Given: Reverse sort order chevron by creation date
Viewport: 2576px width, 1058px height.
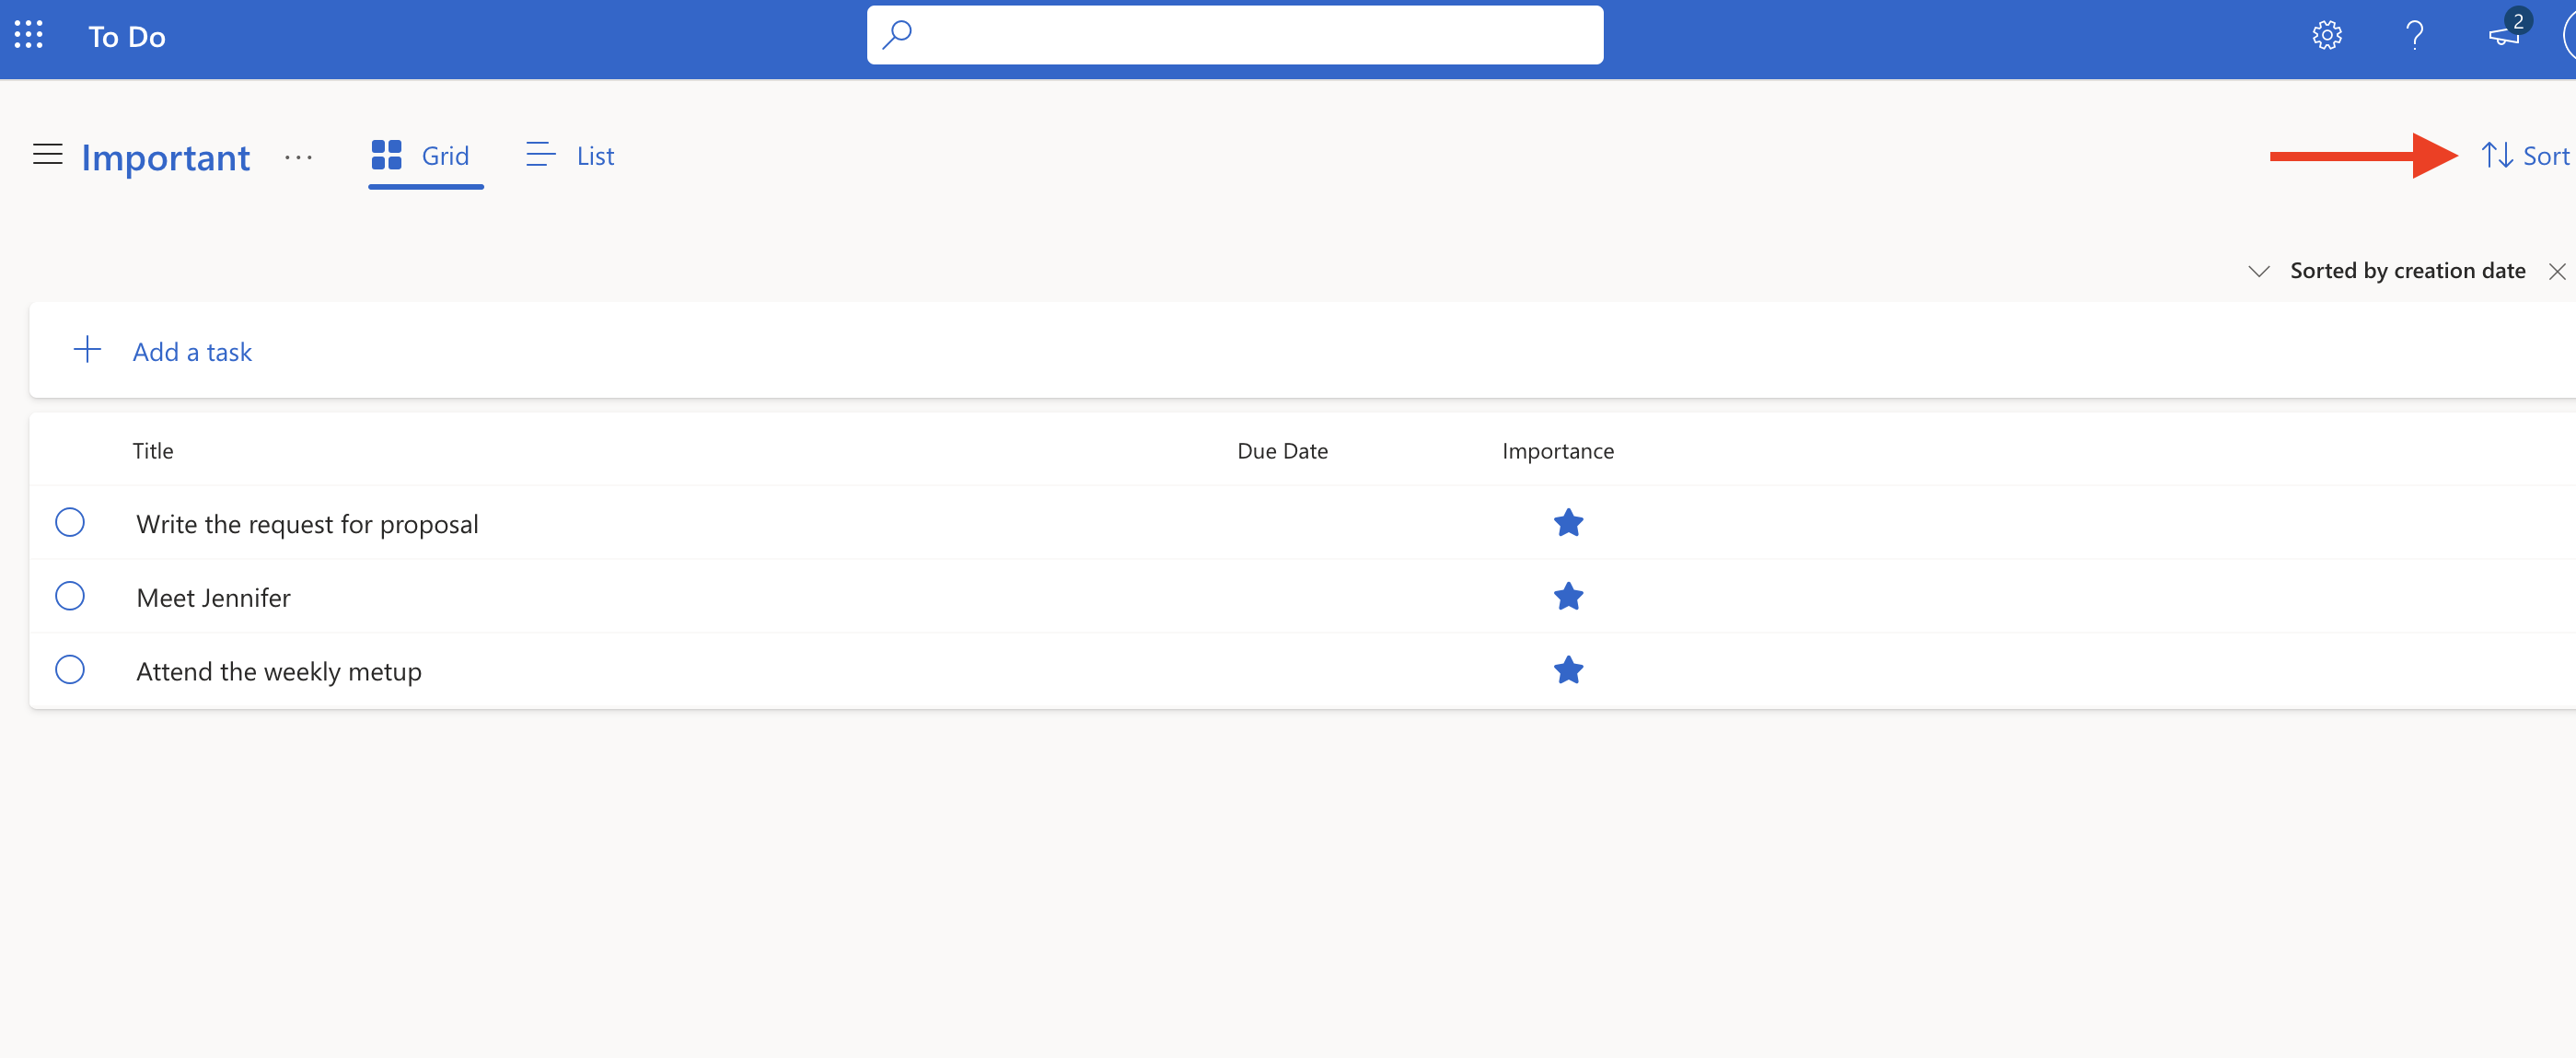Looking at the screenshot, I should pos(2258,271).
